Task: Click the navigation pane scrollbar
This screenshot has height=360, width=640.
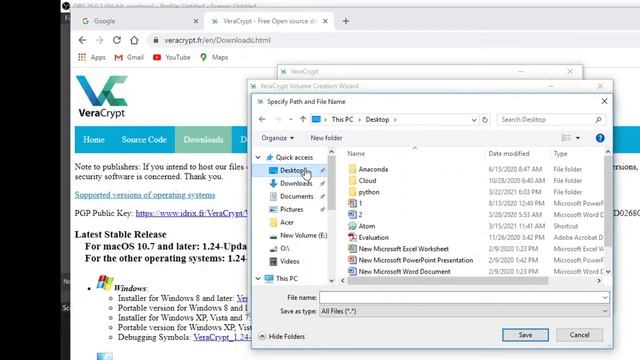Action: [331, 184]
